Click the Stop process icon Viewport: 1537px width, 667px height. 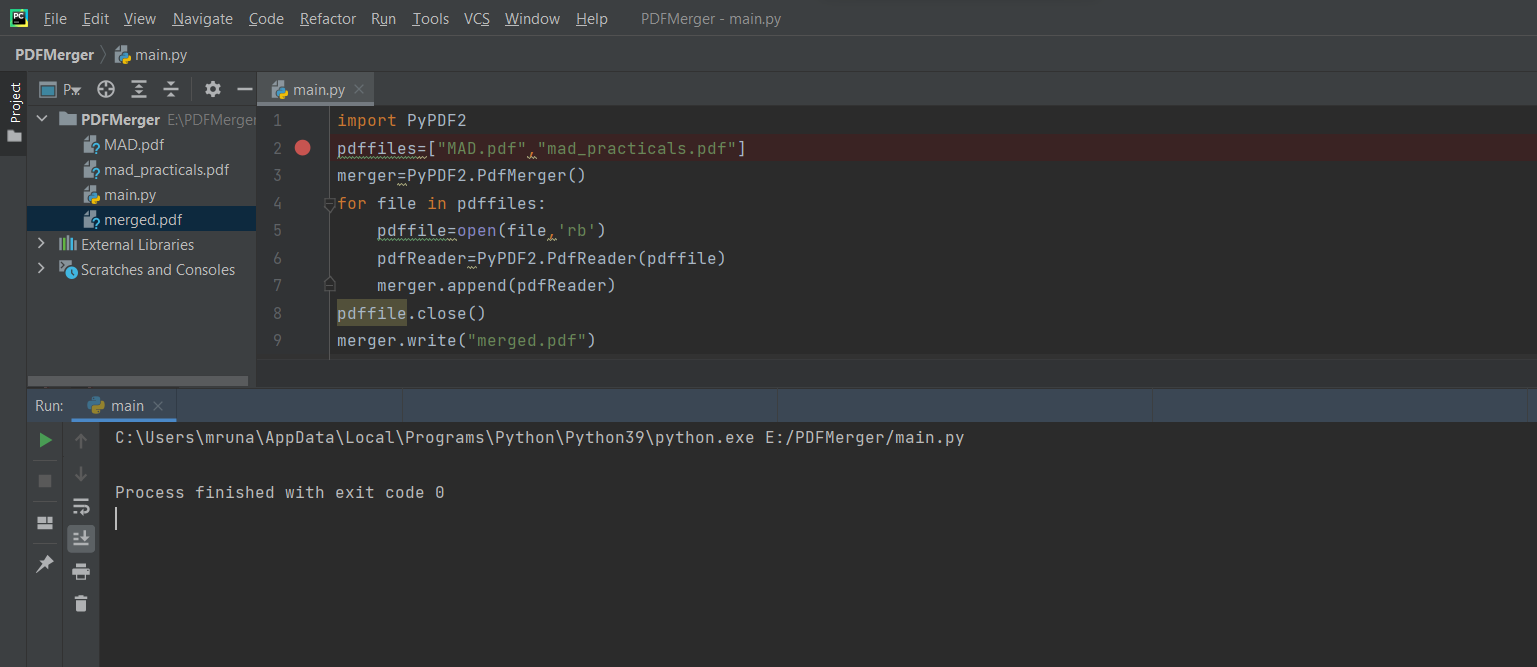tap(45, 481)
